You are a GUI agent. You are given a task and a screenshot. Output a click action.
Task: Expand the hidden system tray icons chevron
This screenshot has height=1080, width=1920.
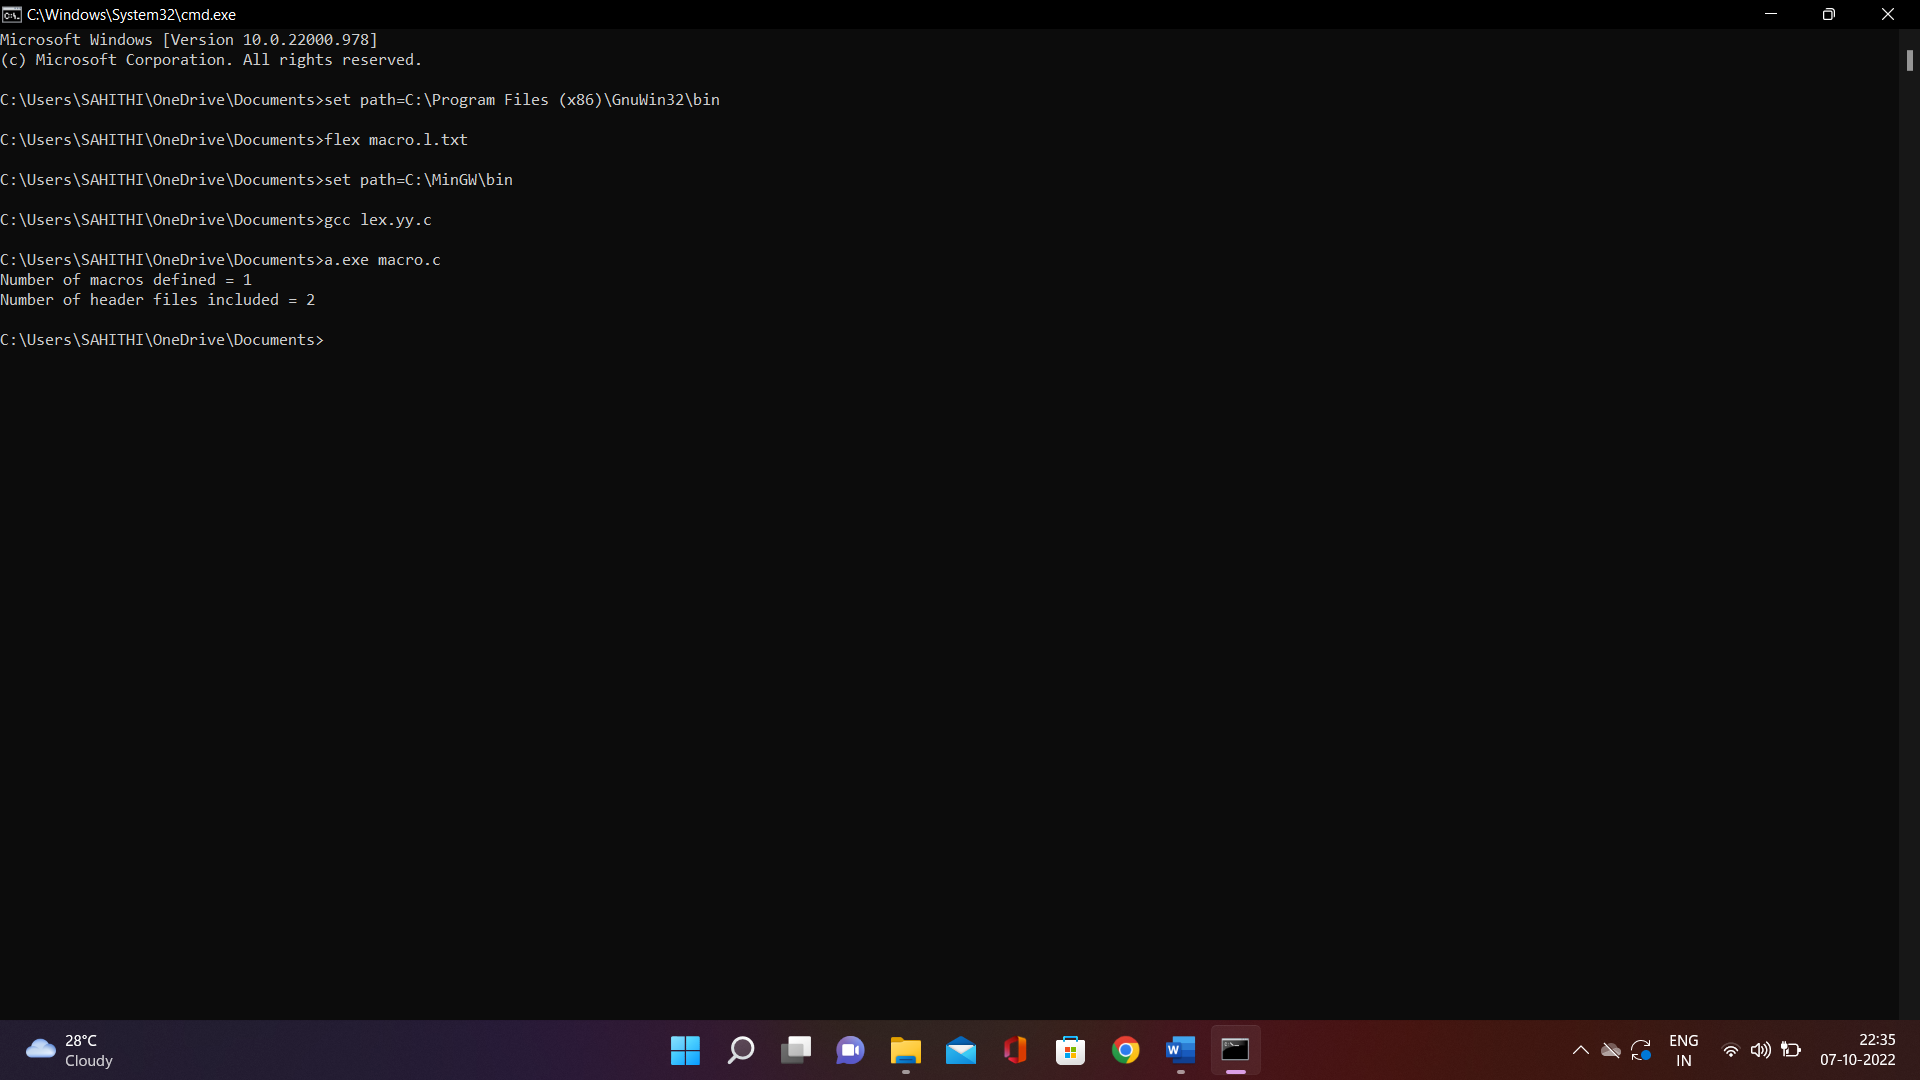(x=1581, y=1050)
